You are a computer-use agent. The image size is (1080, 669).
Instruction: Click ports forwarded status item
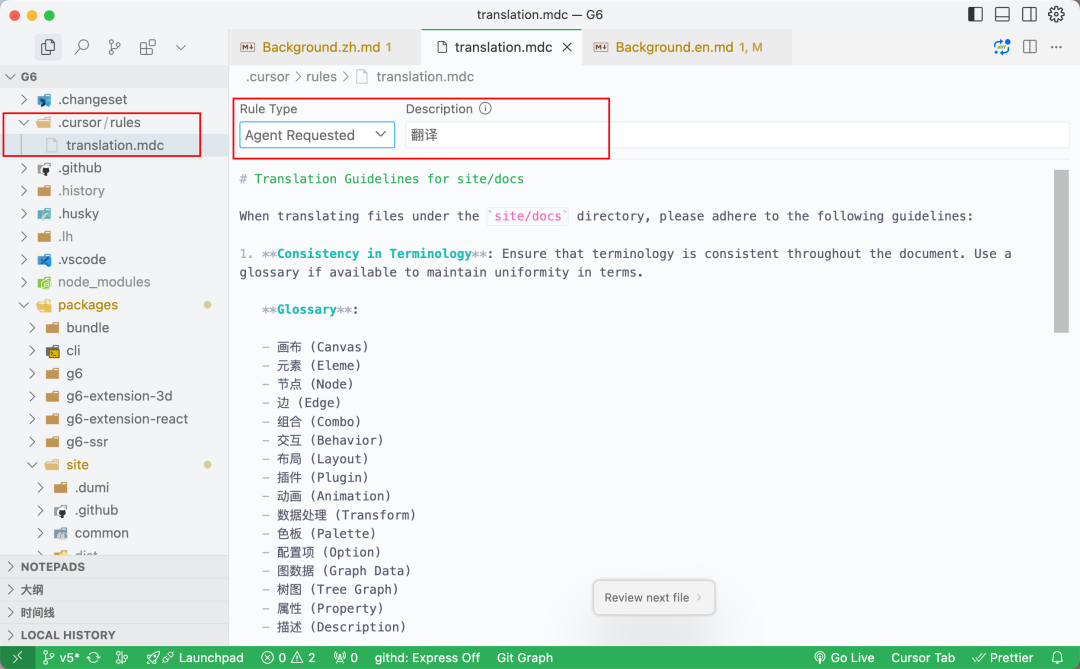click(x=345, y=657)
